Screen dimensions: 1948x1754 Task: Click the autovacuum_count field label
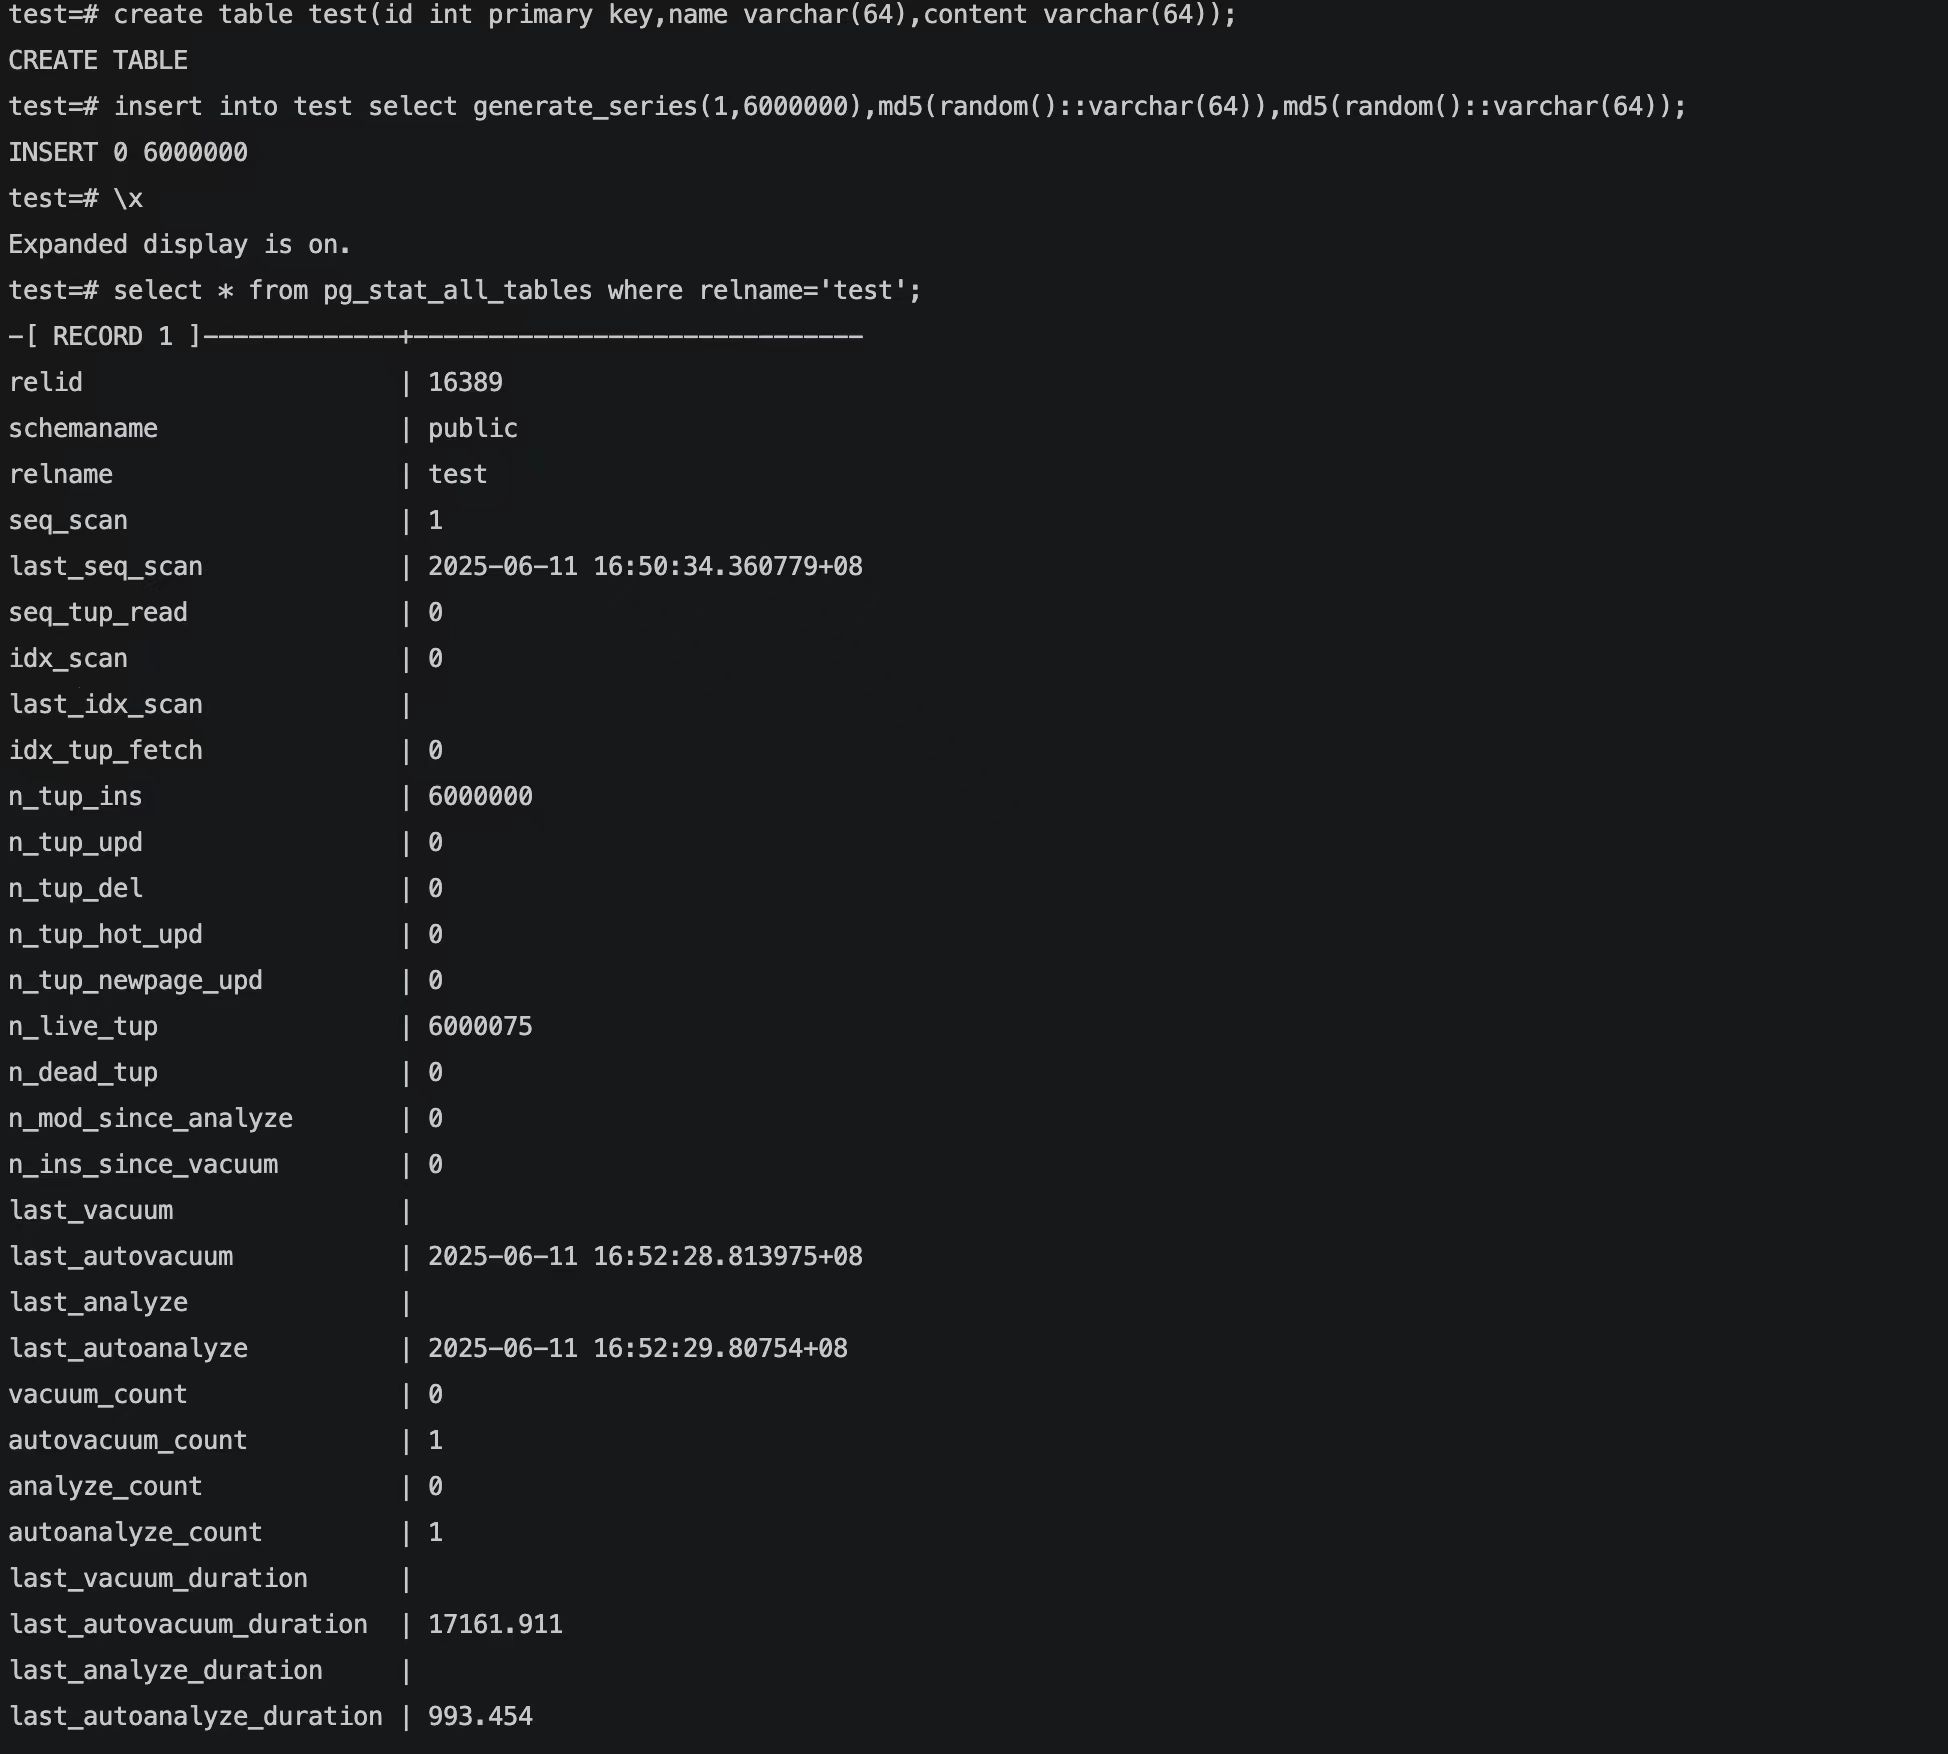(128, 1440)
